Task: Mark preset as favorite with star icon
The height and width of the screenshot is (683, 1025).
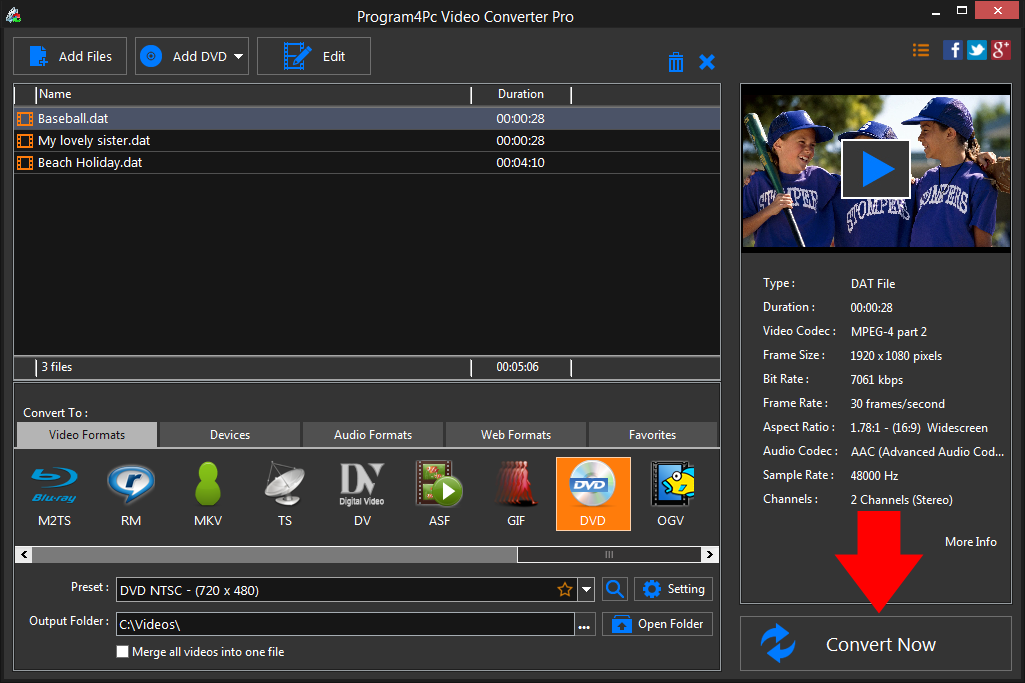Action: pyautogui.click(x=565, y=590)
